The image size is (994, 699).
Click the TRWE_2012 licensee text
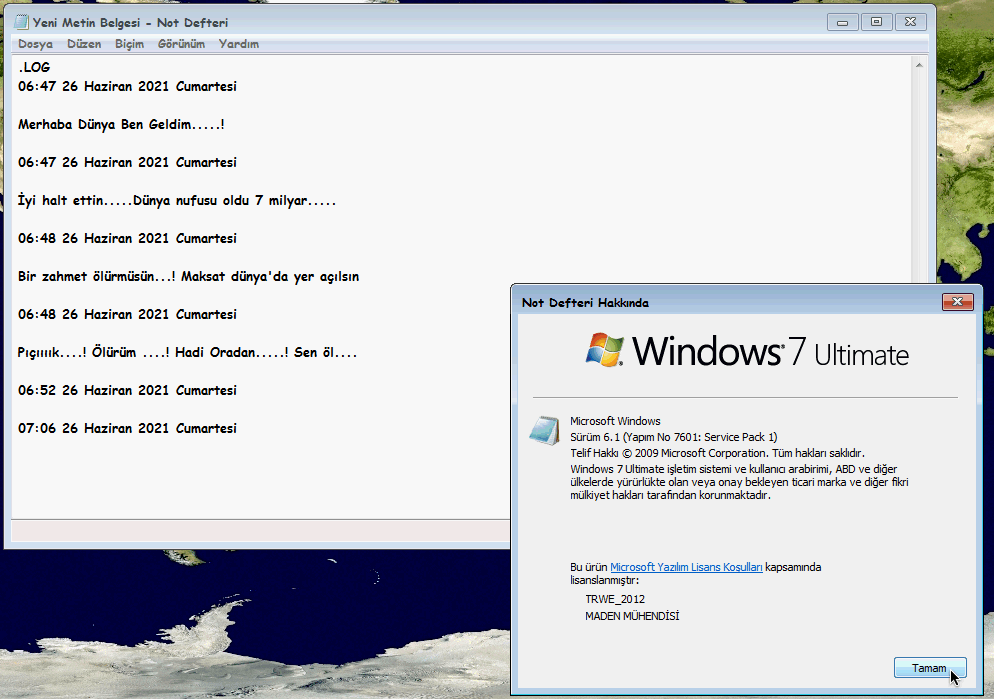coord(615,599)
